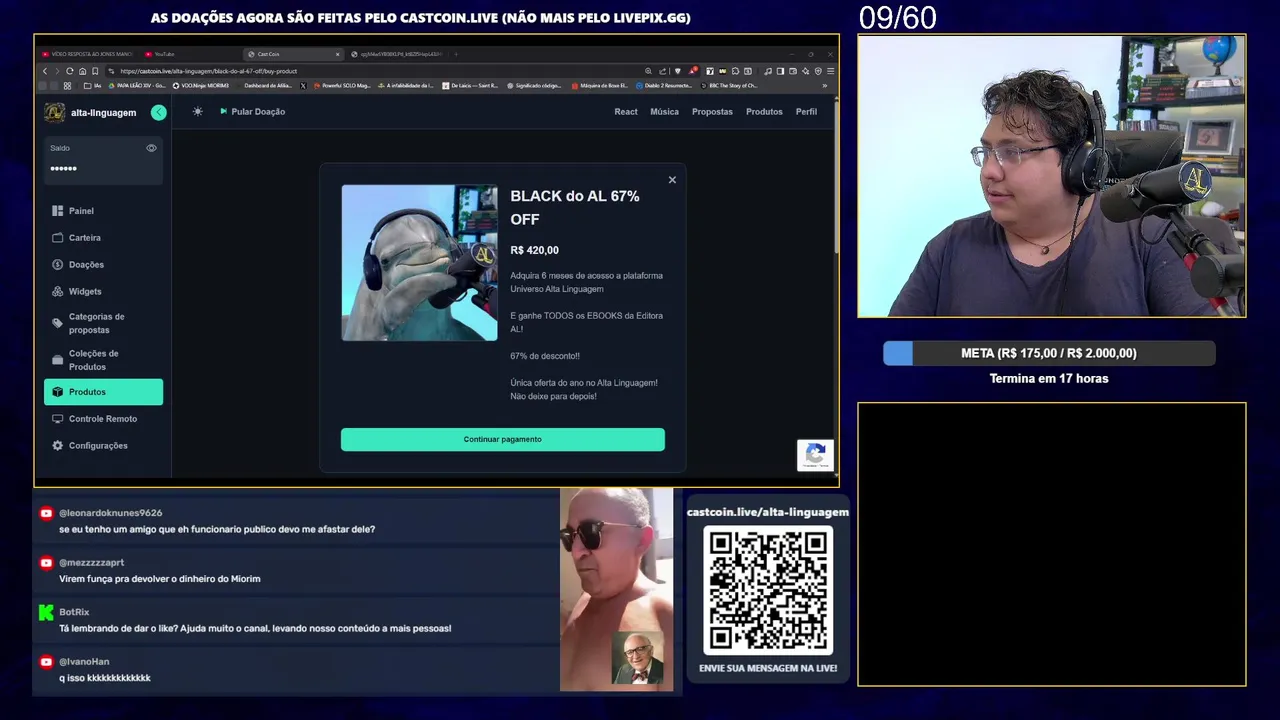1280x720 pixels.
Task: Switch to the YouTube browser tab
Action: click(x=190, y=54)
